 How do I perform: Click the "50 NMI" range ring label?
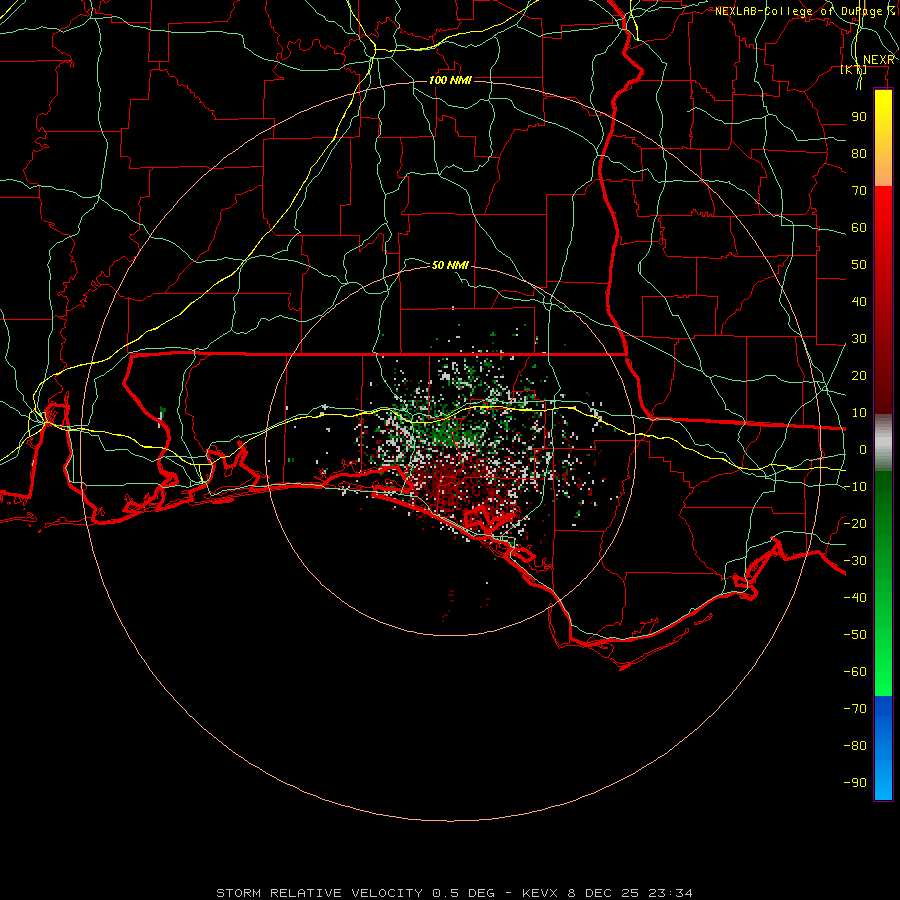click(450, 265)
